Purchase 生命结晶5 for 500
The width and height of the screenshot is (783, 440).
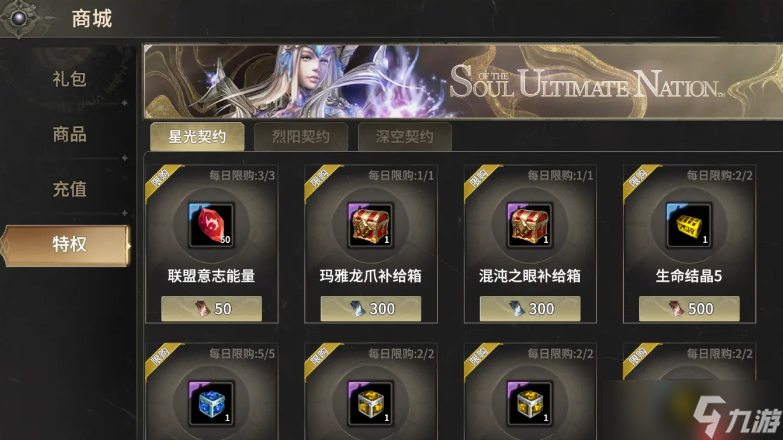coord(689,309)
